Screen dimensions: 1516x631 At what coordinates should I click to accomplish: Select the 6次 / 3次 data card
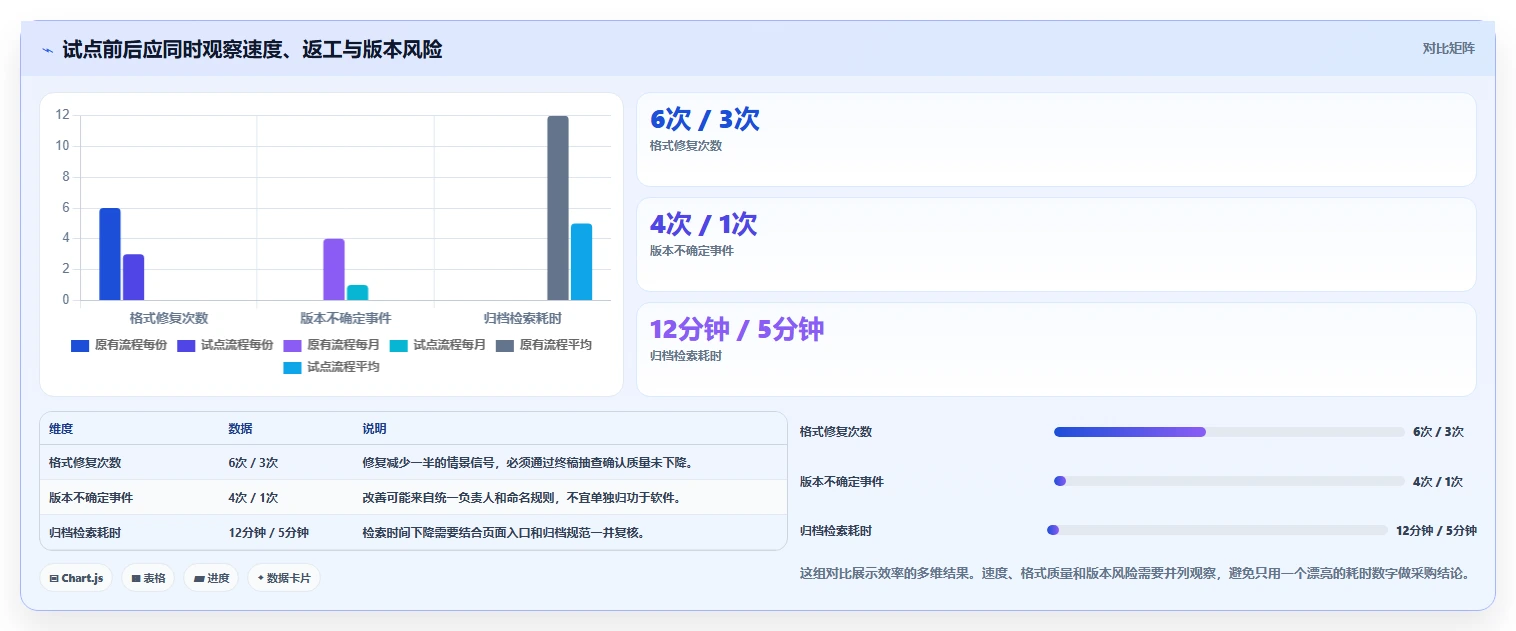tap(1056, 139)
